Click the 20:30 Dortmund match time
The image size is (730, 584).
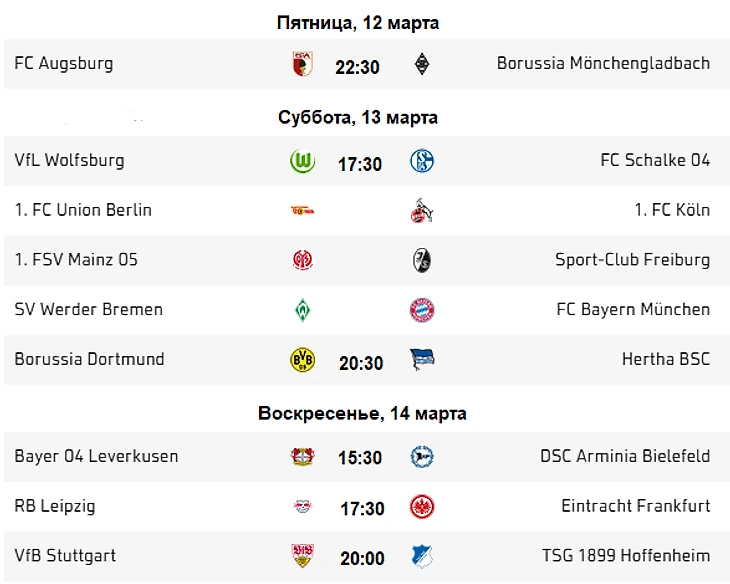click(x=361, y=362)
